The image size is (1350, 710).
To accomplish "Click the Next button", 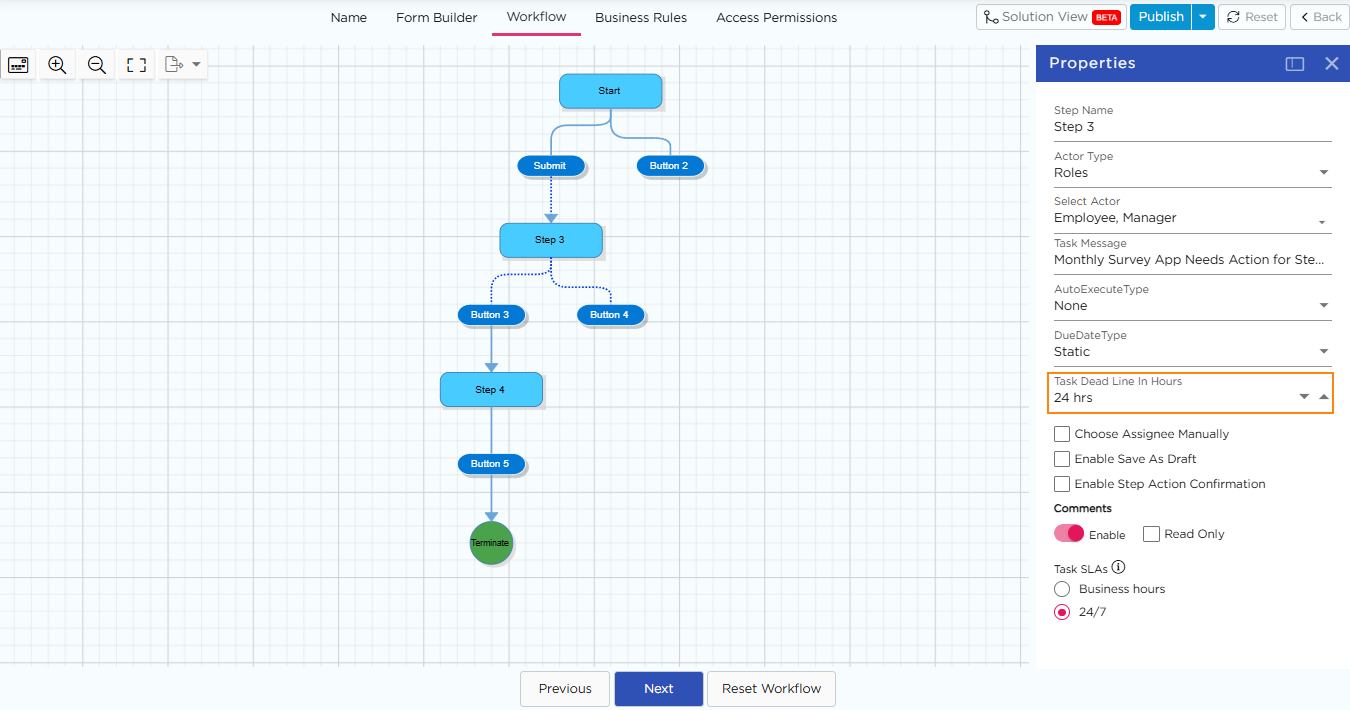I will coord(658,688).
